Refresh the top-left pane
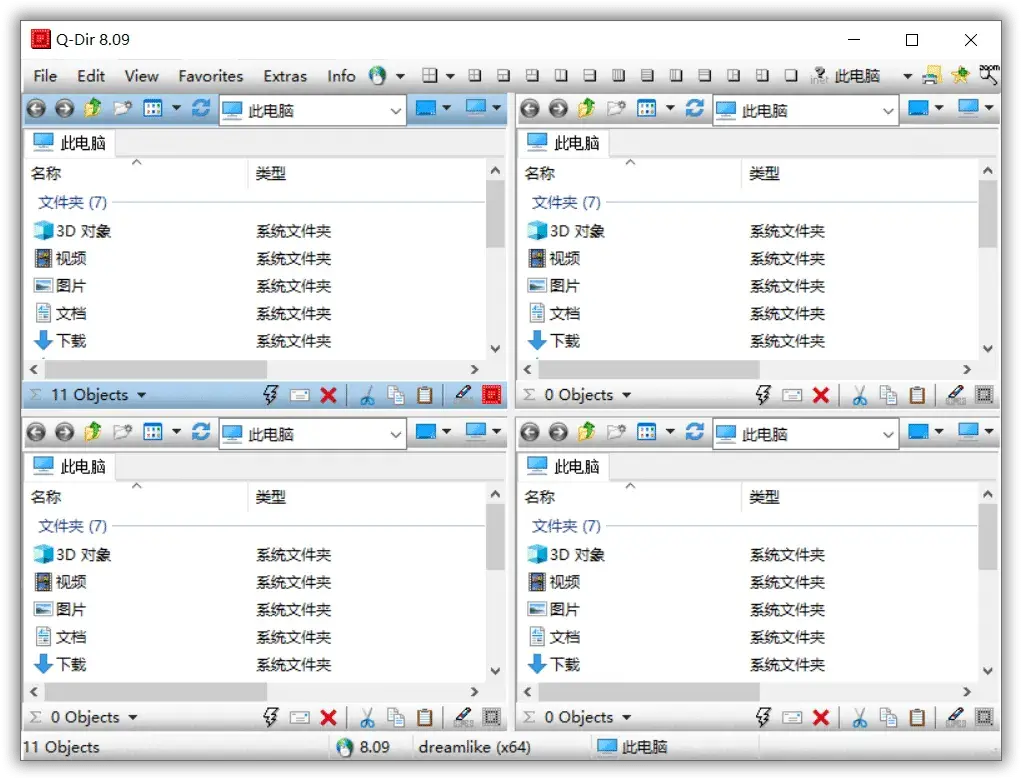Image resolution: width=1022 pixels, height=781 pixels. pos(201,108)
